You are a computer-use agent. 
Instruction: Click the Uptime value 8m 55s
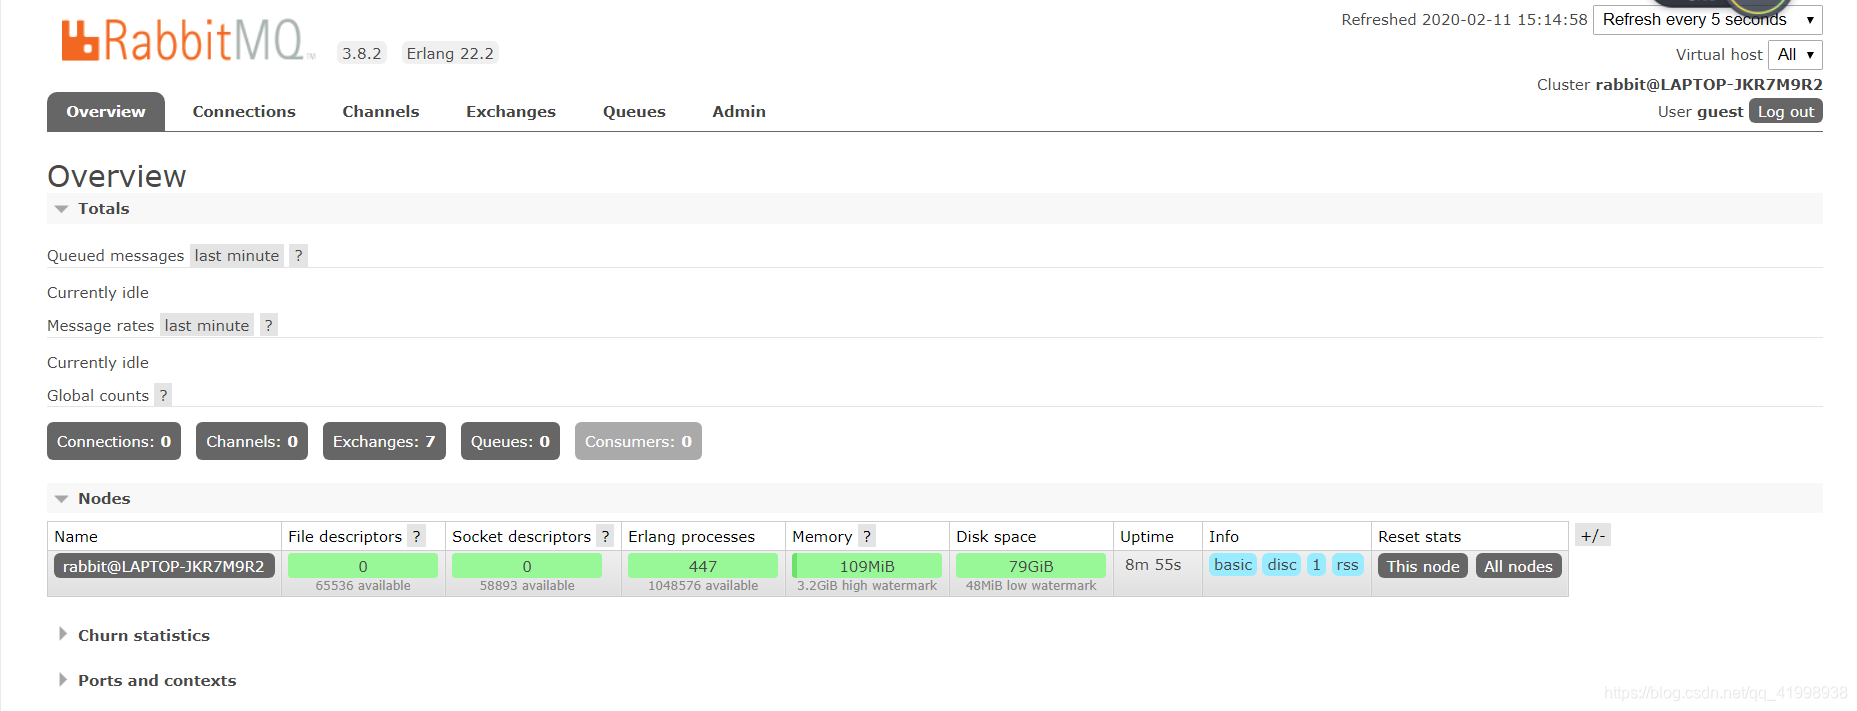click(1153, 564)
